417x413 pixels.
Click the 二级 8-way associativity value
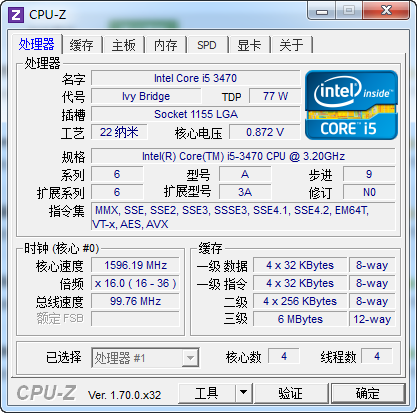click(372, 301)
